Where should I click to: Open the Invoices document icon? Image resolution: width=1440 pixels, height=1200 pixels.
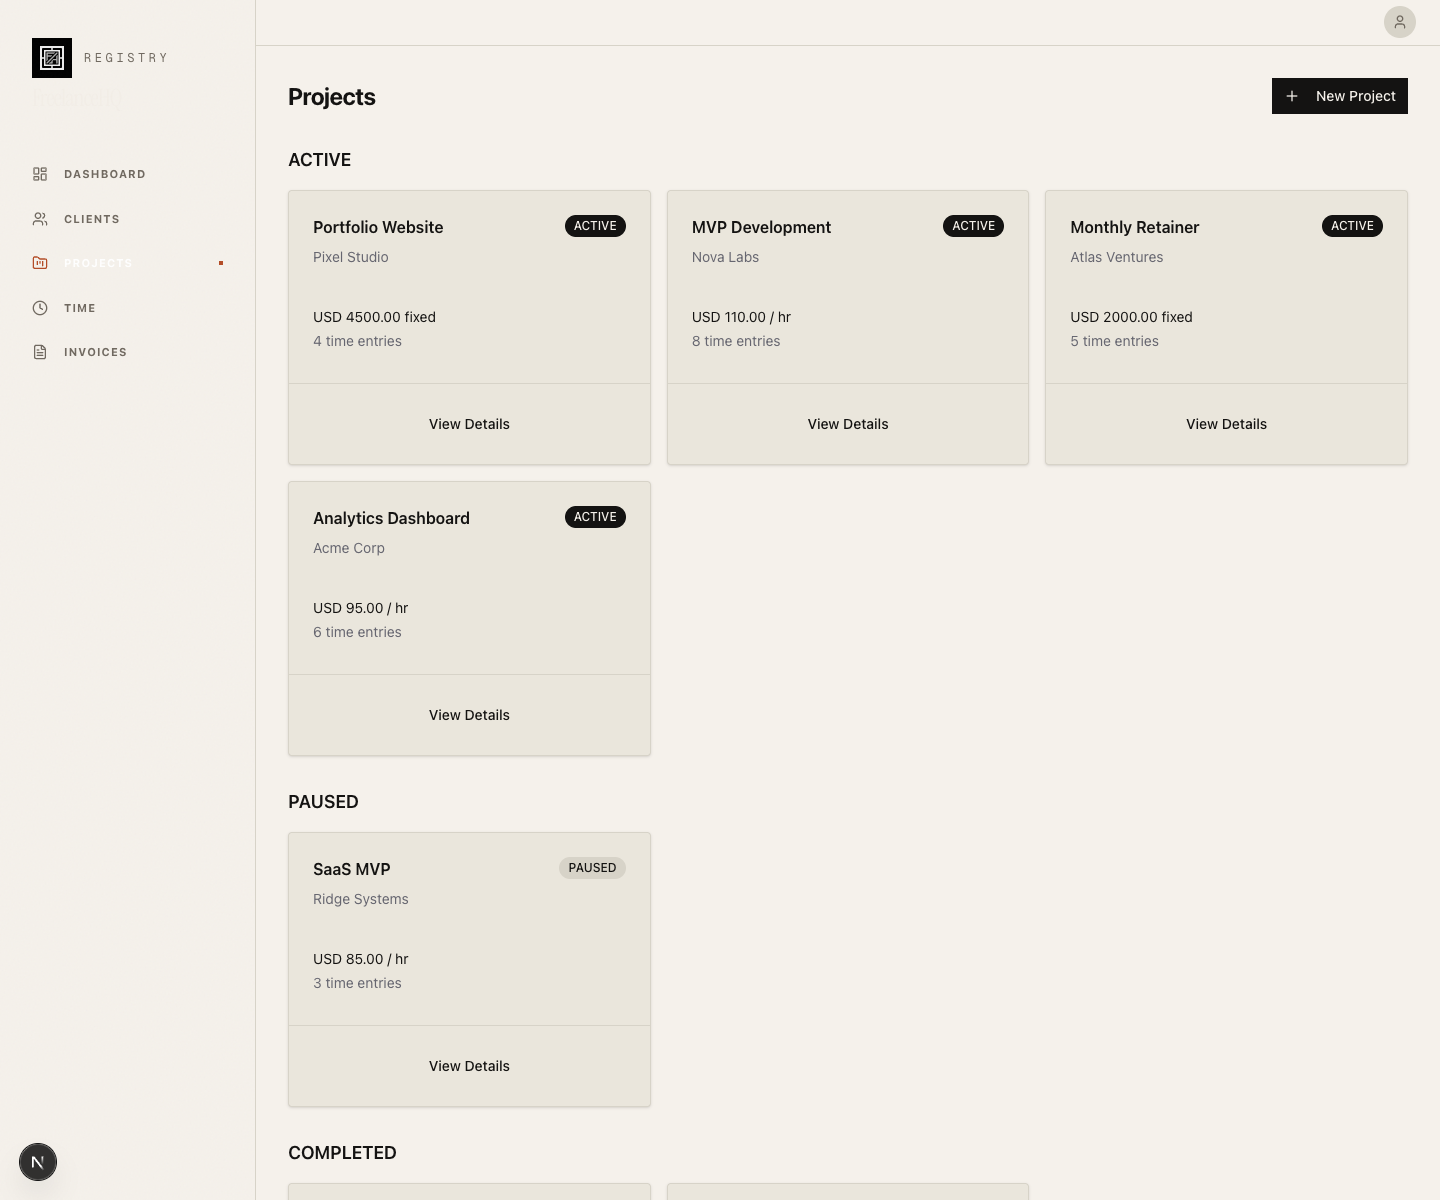pyautogui.click(x=40, y=351)
